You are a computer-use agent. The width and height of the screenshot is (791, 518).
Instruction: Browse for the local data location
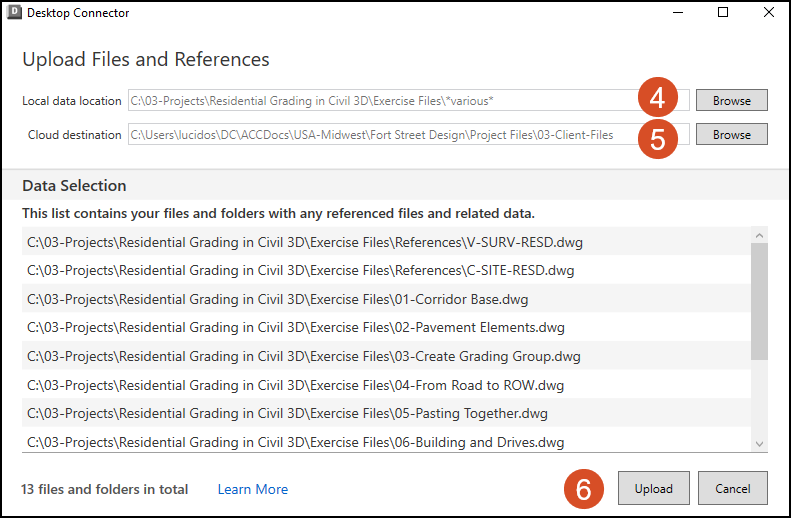731,100
